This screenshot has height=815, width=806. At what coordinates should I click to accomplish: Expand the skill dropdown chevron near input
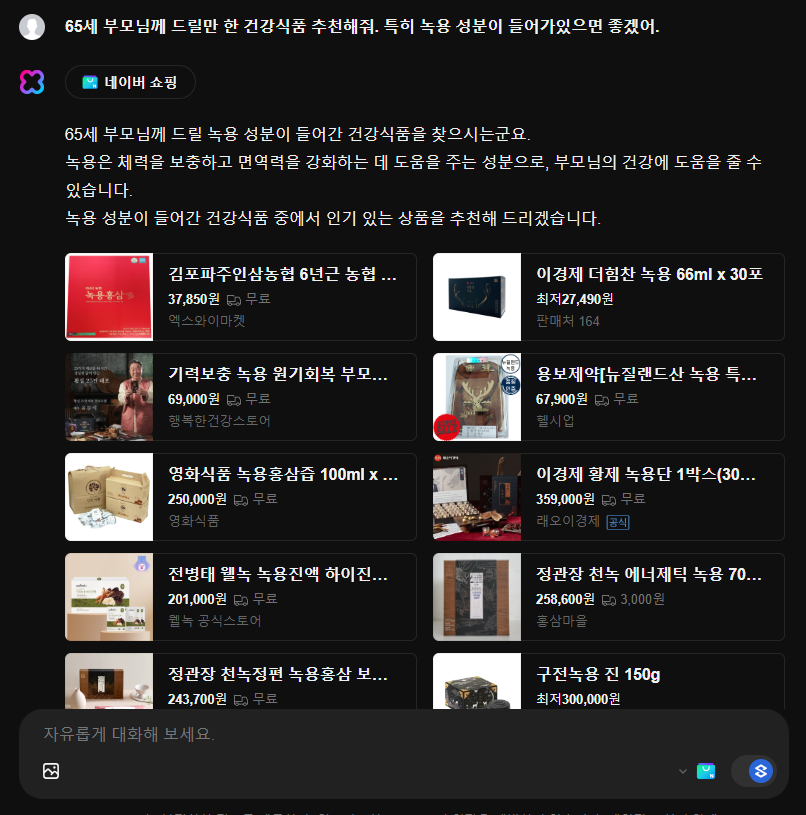point(683,771)
